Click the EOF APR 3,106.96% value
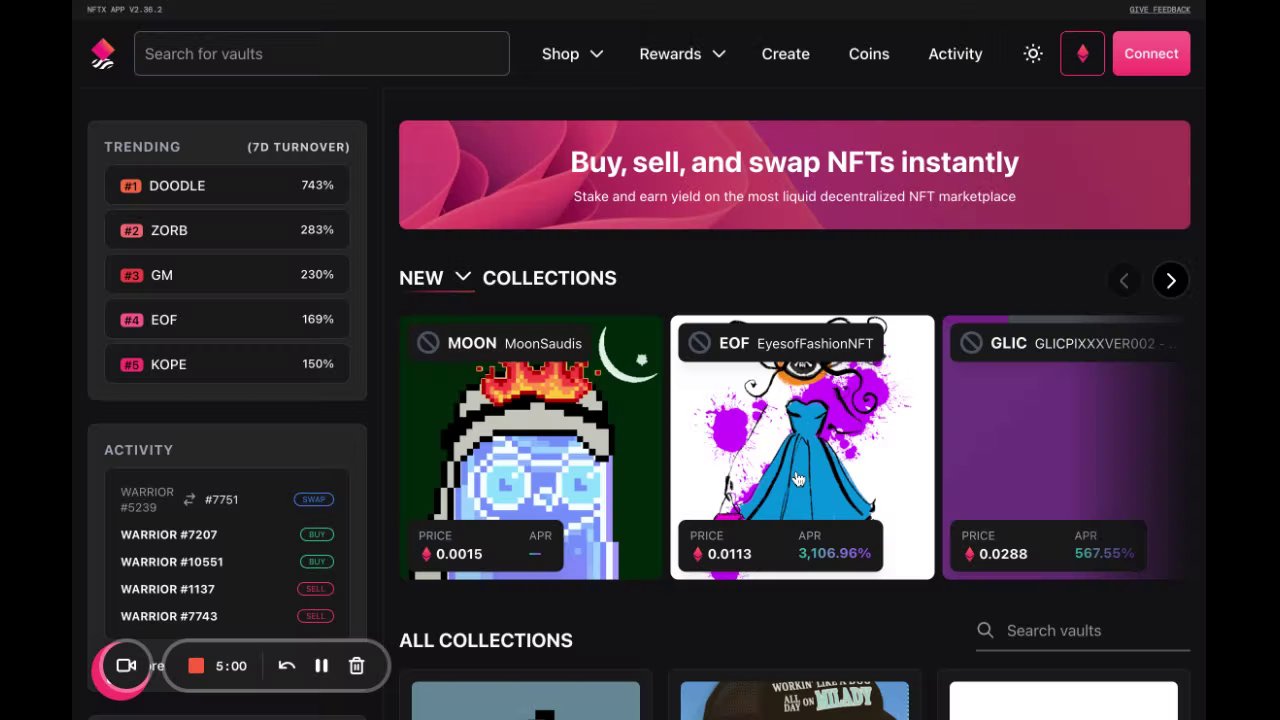The image size is (1280, 720). [x=834, y=553]
